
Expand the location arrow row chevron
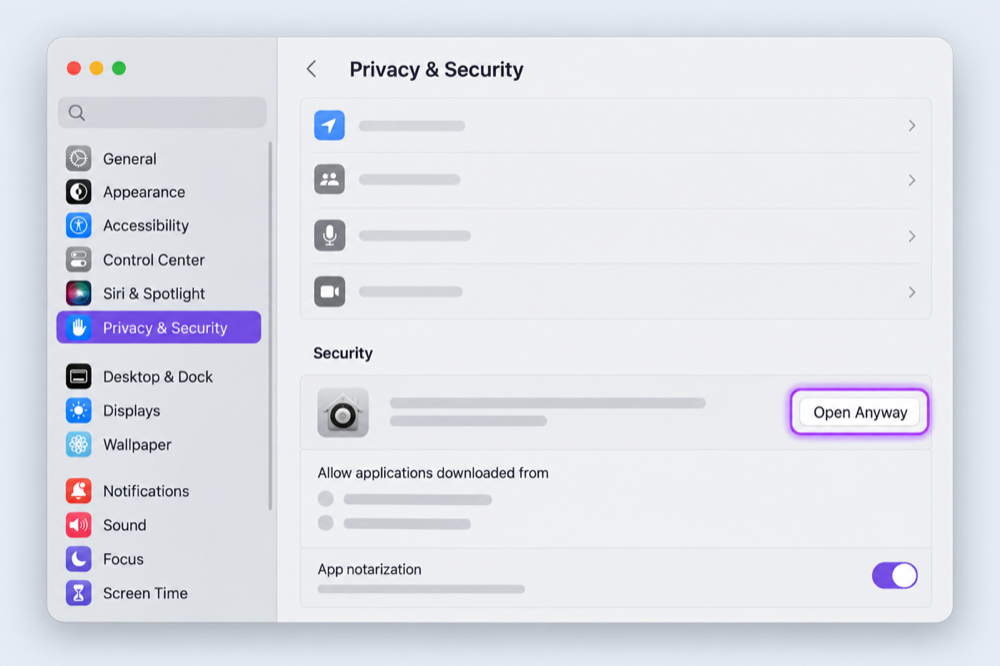click(912, 126)
